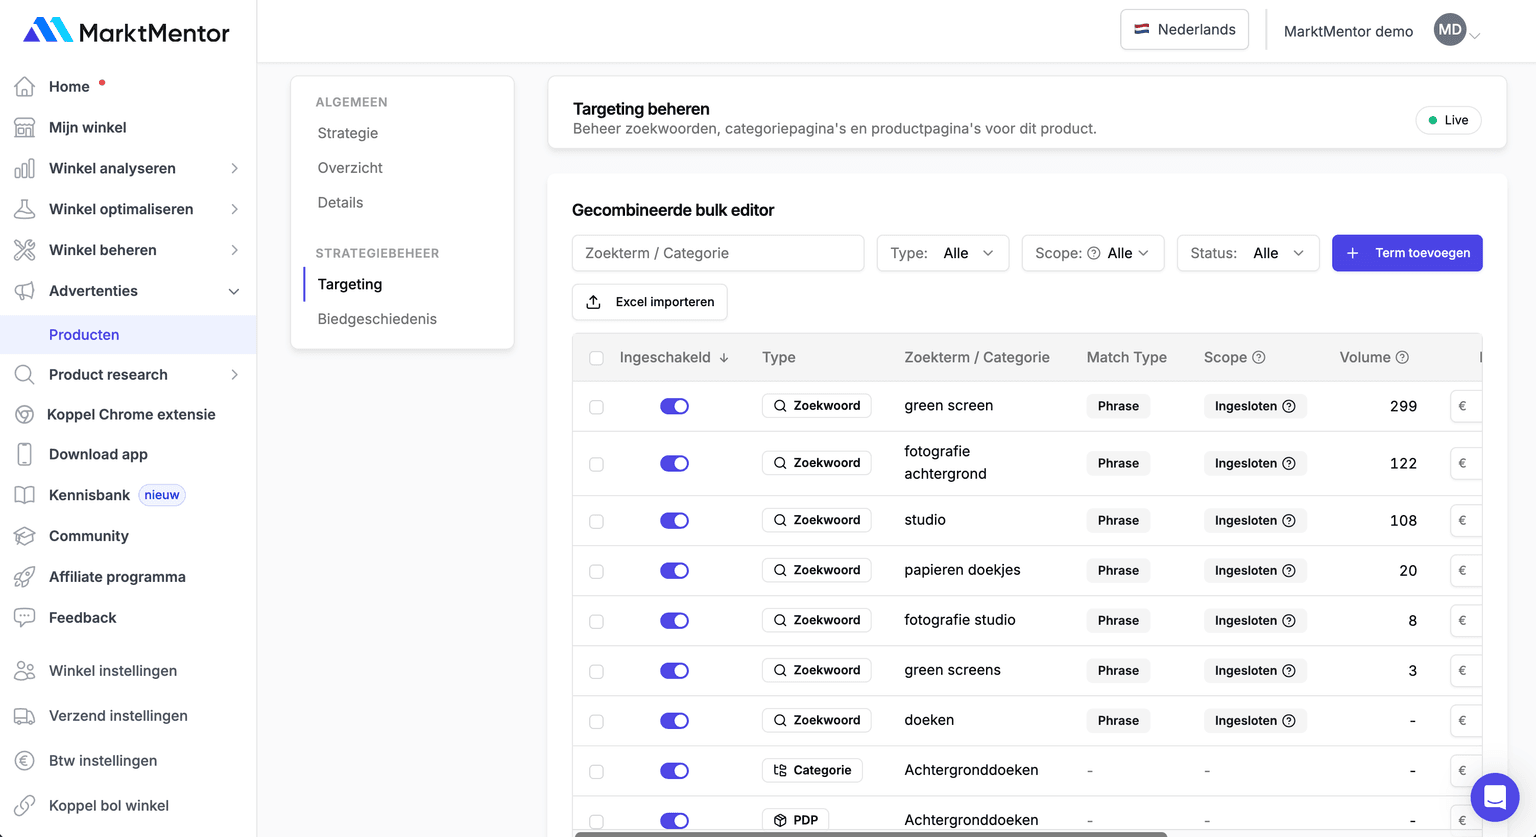
Task: Click the Ingeschakeld sort arrow
Action: pos(724,358)
